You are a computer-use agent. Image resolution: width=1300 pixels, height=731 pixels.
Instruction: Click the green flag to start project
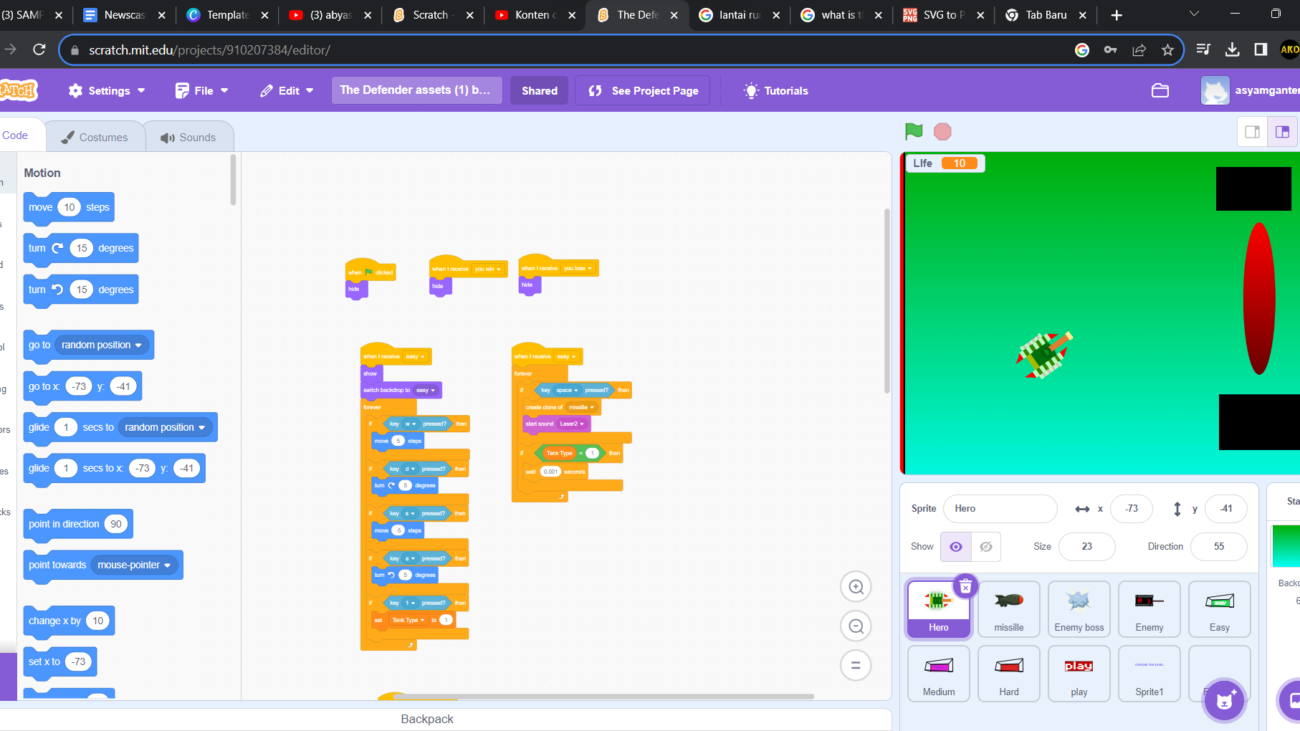[x=913, y=131]
